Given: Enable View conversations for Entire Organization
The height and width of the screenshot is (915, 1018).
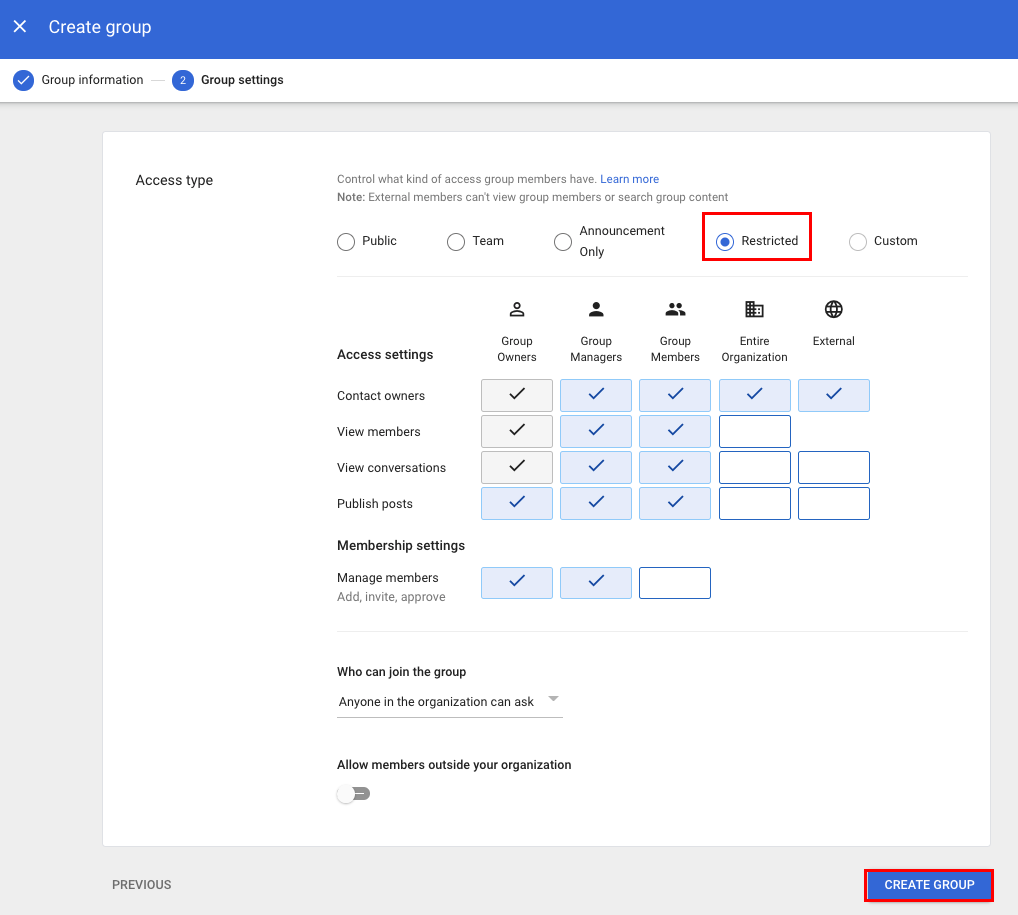Looking at the screenshot, I should 754,468.
